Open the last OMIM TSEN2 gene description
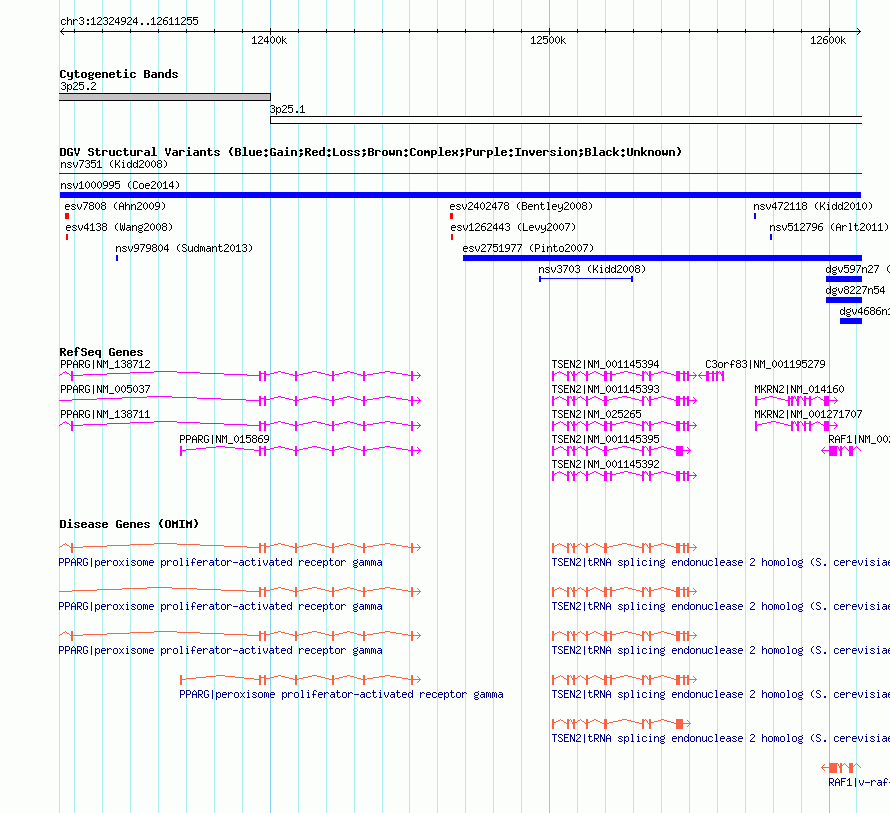 [720, 739]
